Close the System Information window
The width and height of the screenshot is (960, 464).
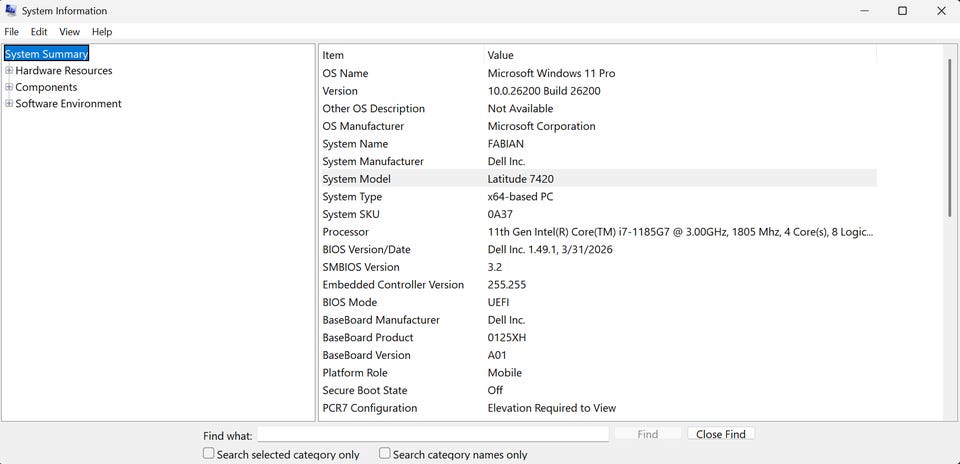[x=941, y=11]
